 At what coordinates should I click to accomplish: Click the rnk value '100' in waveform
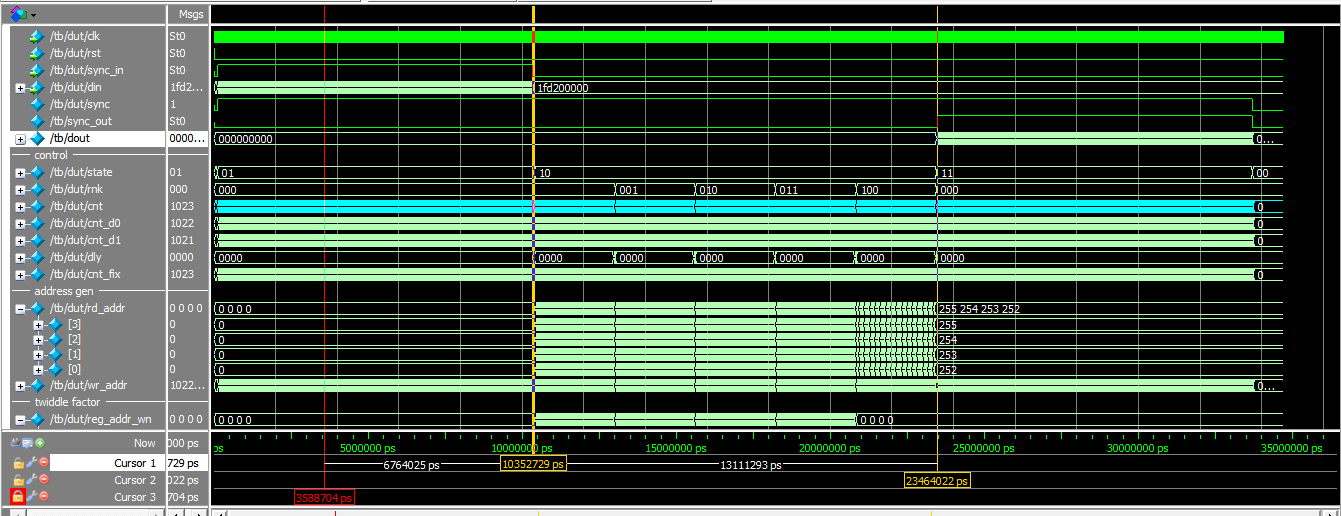click(x=869, y=190)
